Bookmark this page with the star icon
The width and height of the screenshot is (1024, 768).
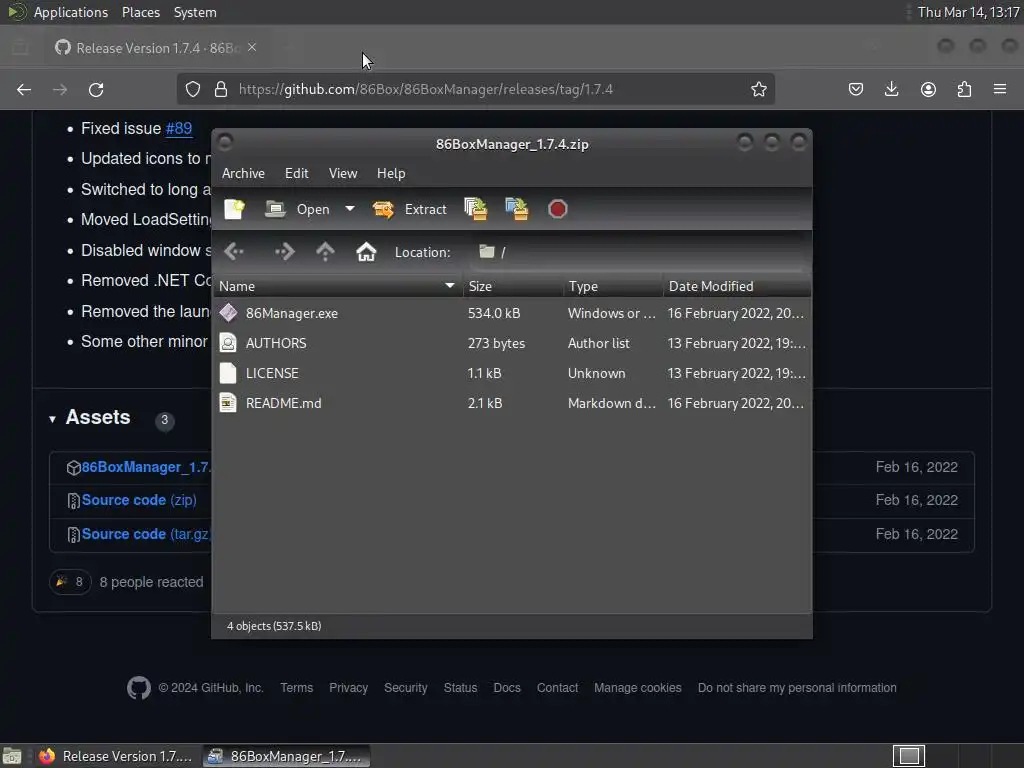(758, 89)
